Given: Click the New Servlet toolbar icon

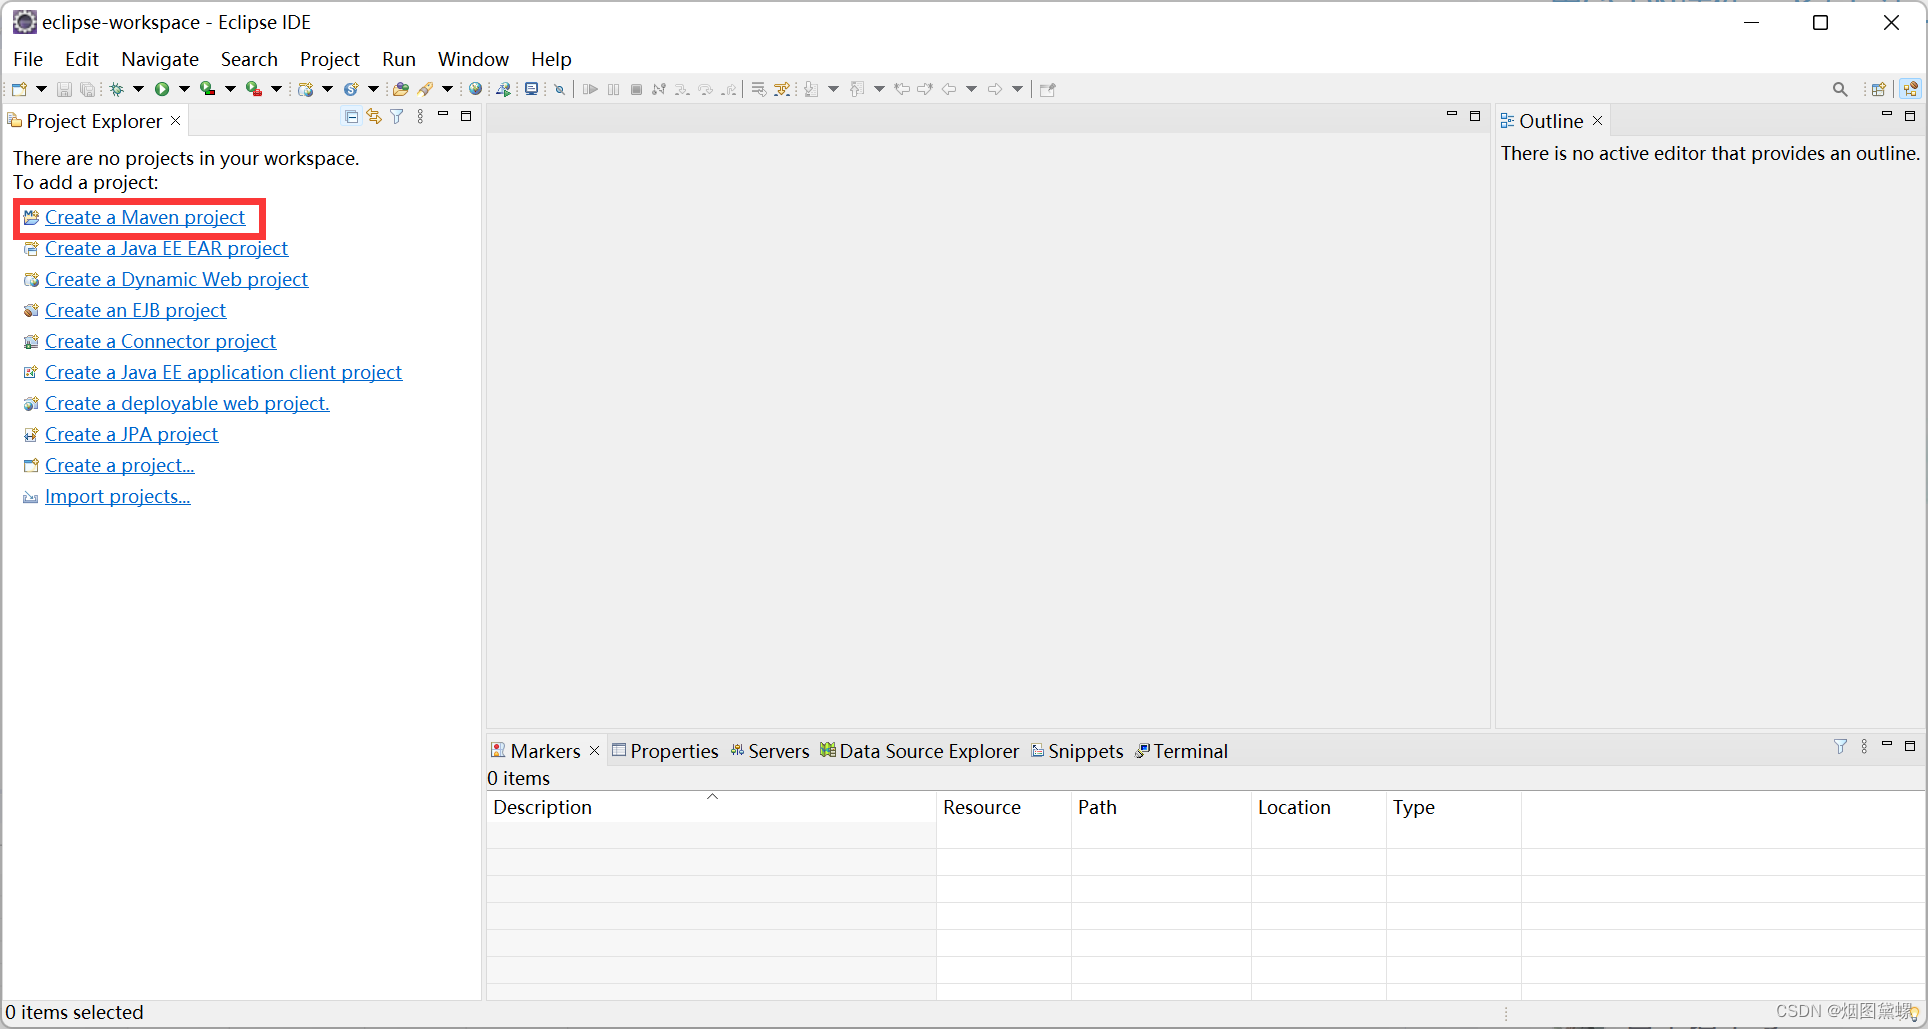Looking at the screenshot, I should [x=351, y=89].
